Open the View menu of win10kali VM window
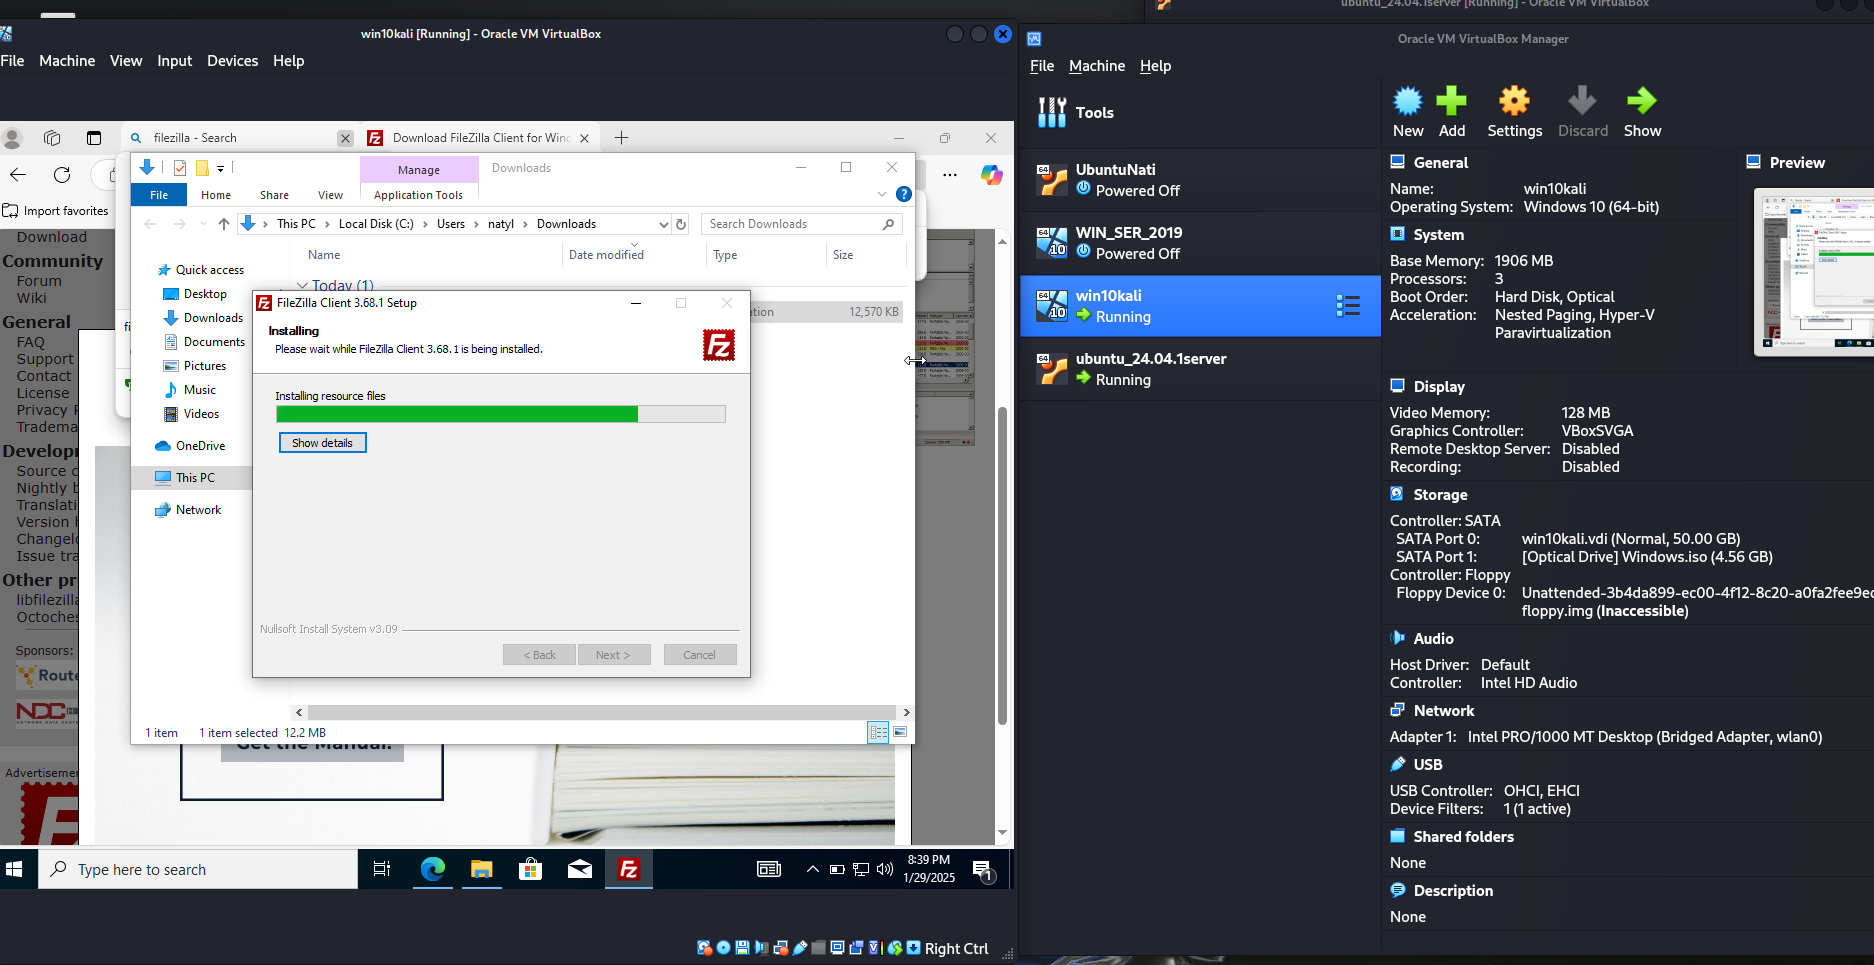 126,61
